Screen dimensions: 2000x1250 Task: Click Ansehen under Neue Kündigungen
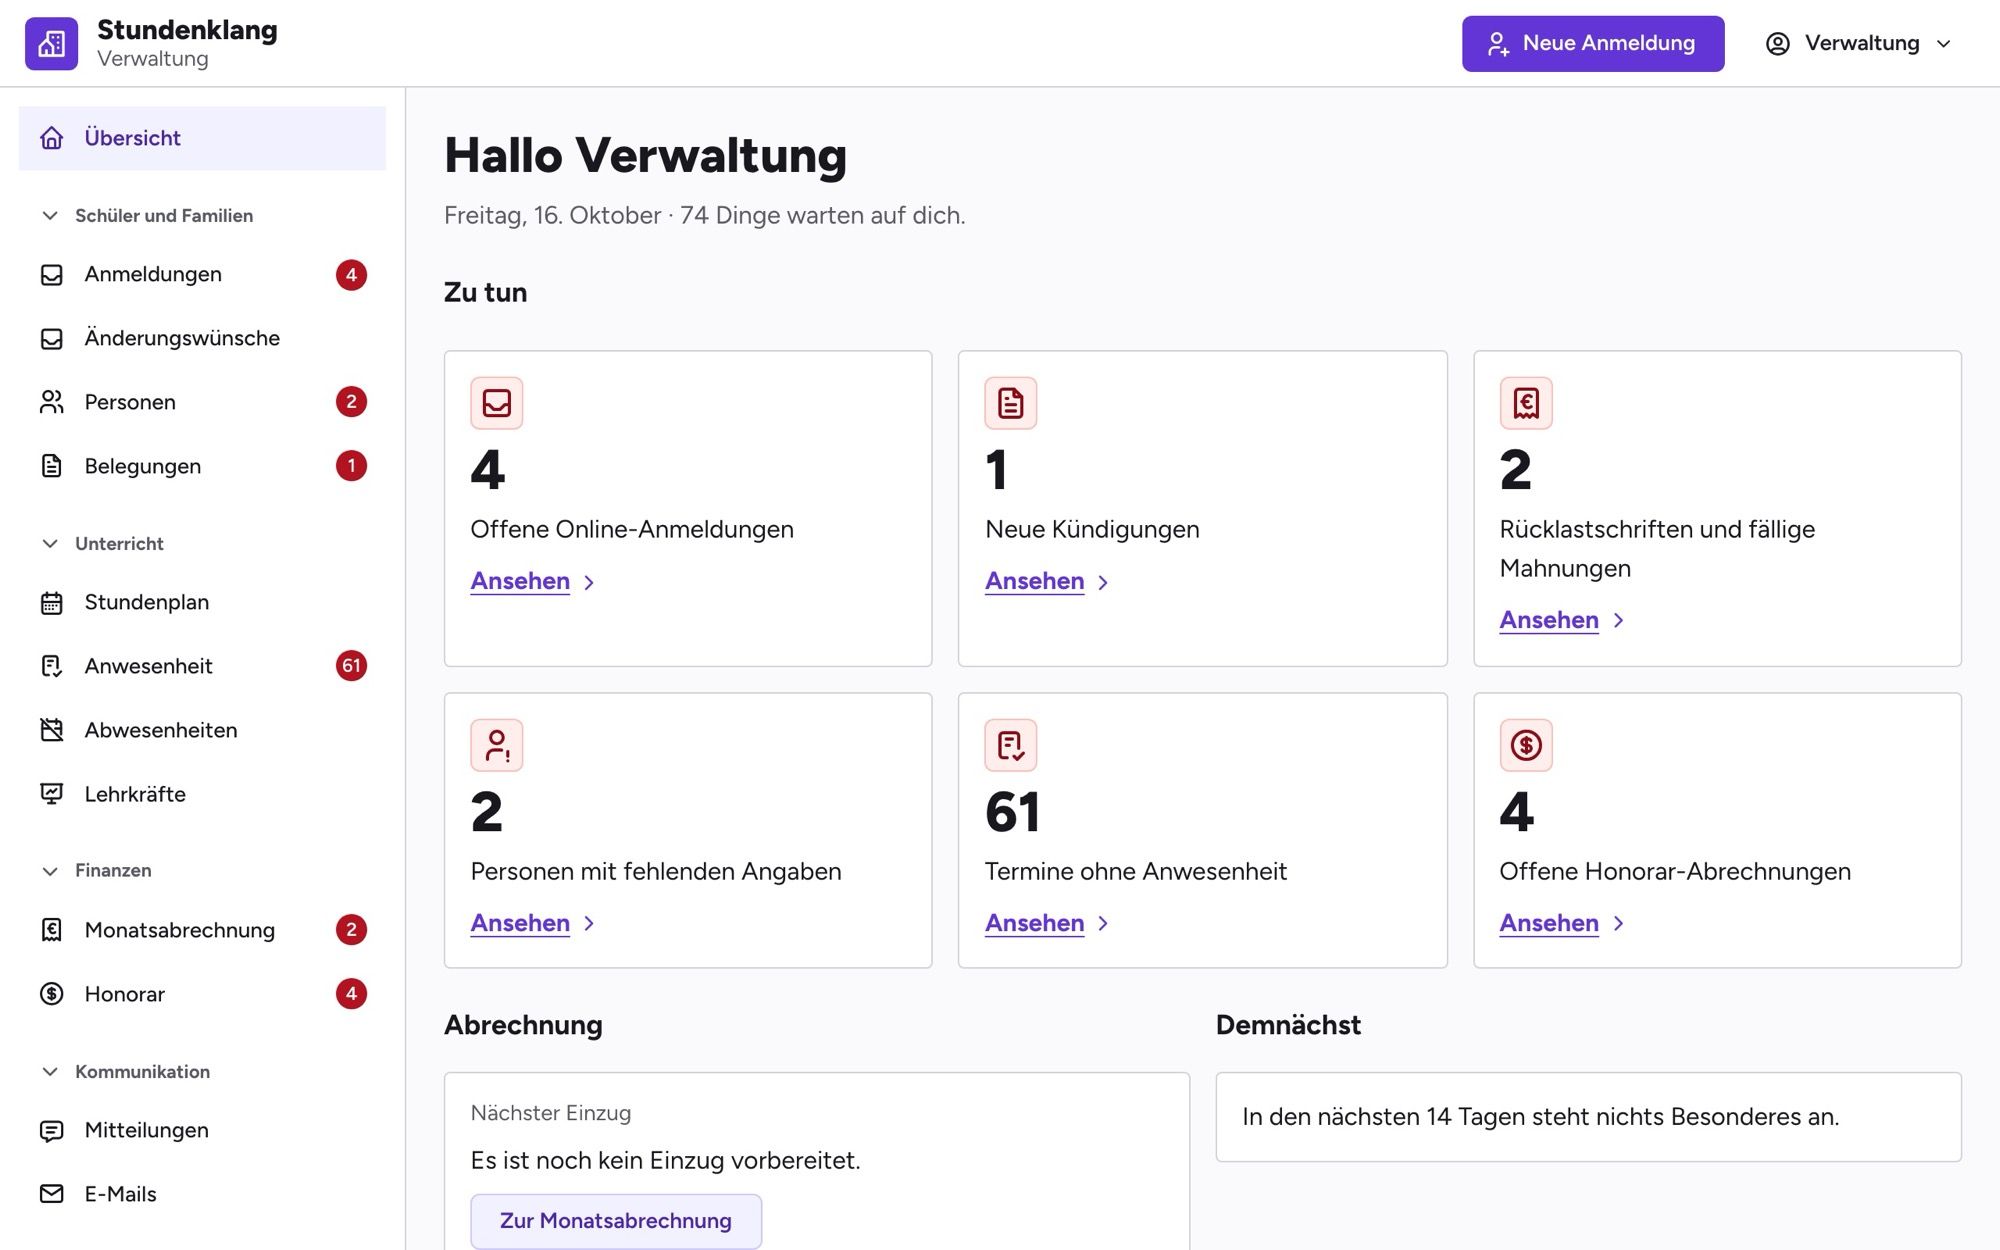tap(1047, 581)
